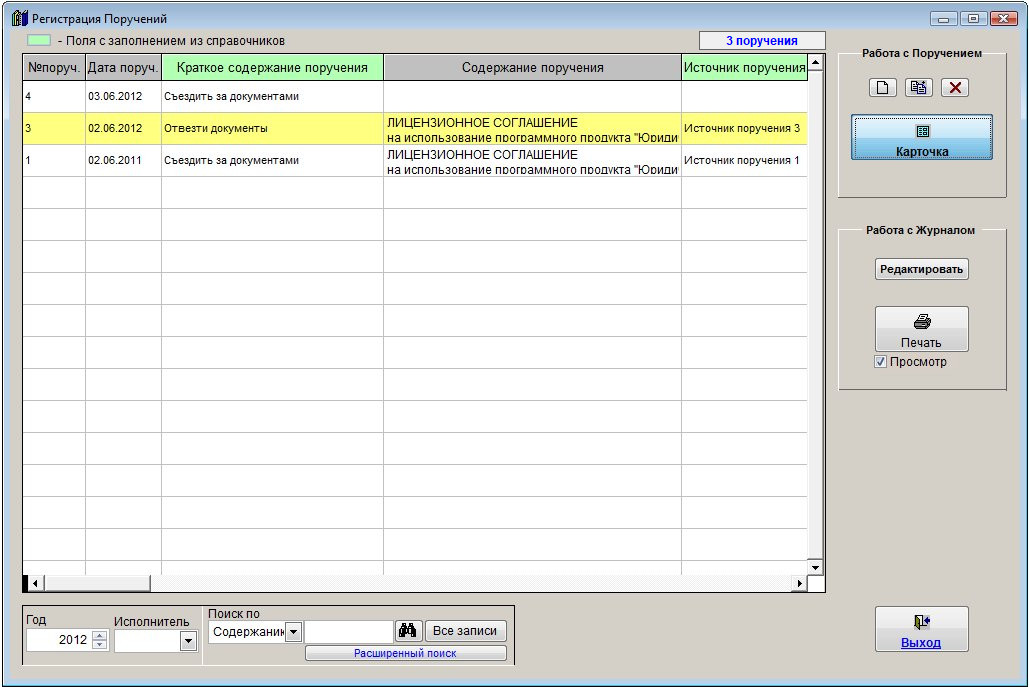Click Съездить за документами in row 1
Image resolution: width=1029 pixels, height=687 pixels.
click(x=272, y=161)
